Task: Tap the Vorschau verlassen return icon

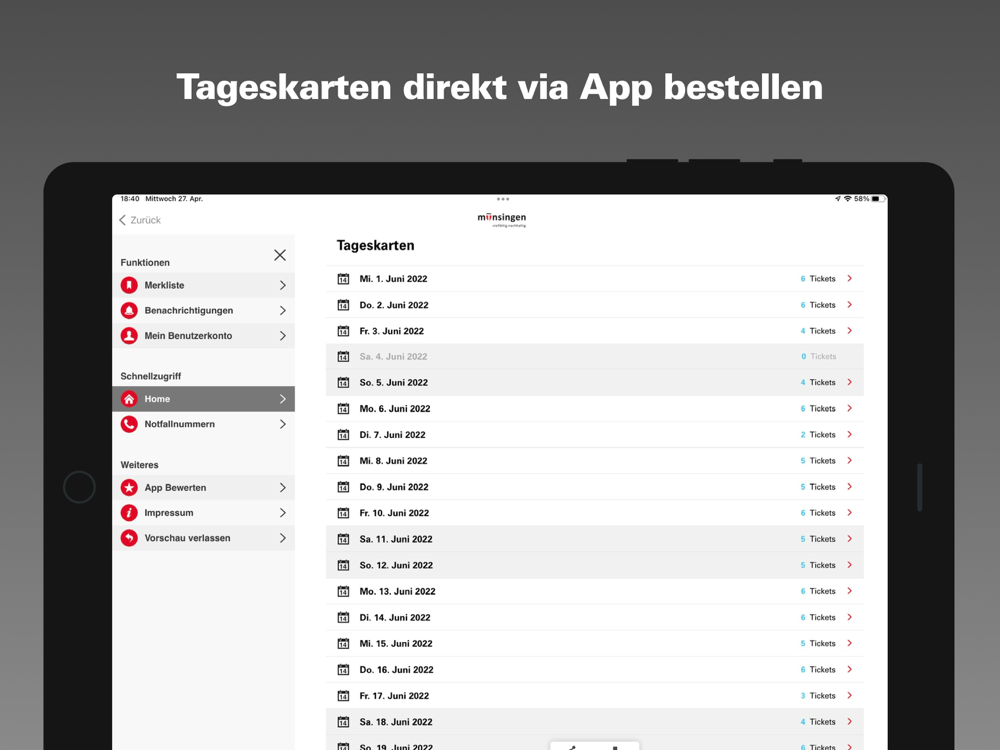Action: point(129,538)
